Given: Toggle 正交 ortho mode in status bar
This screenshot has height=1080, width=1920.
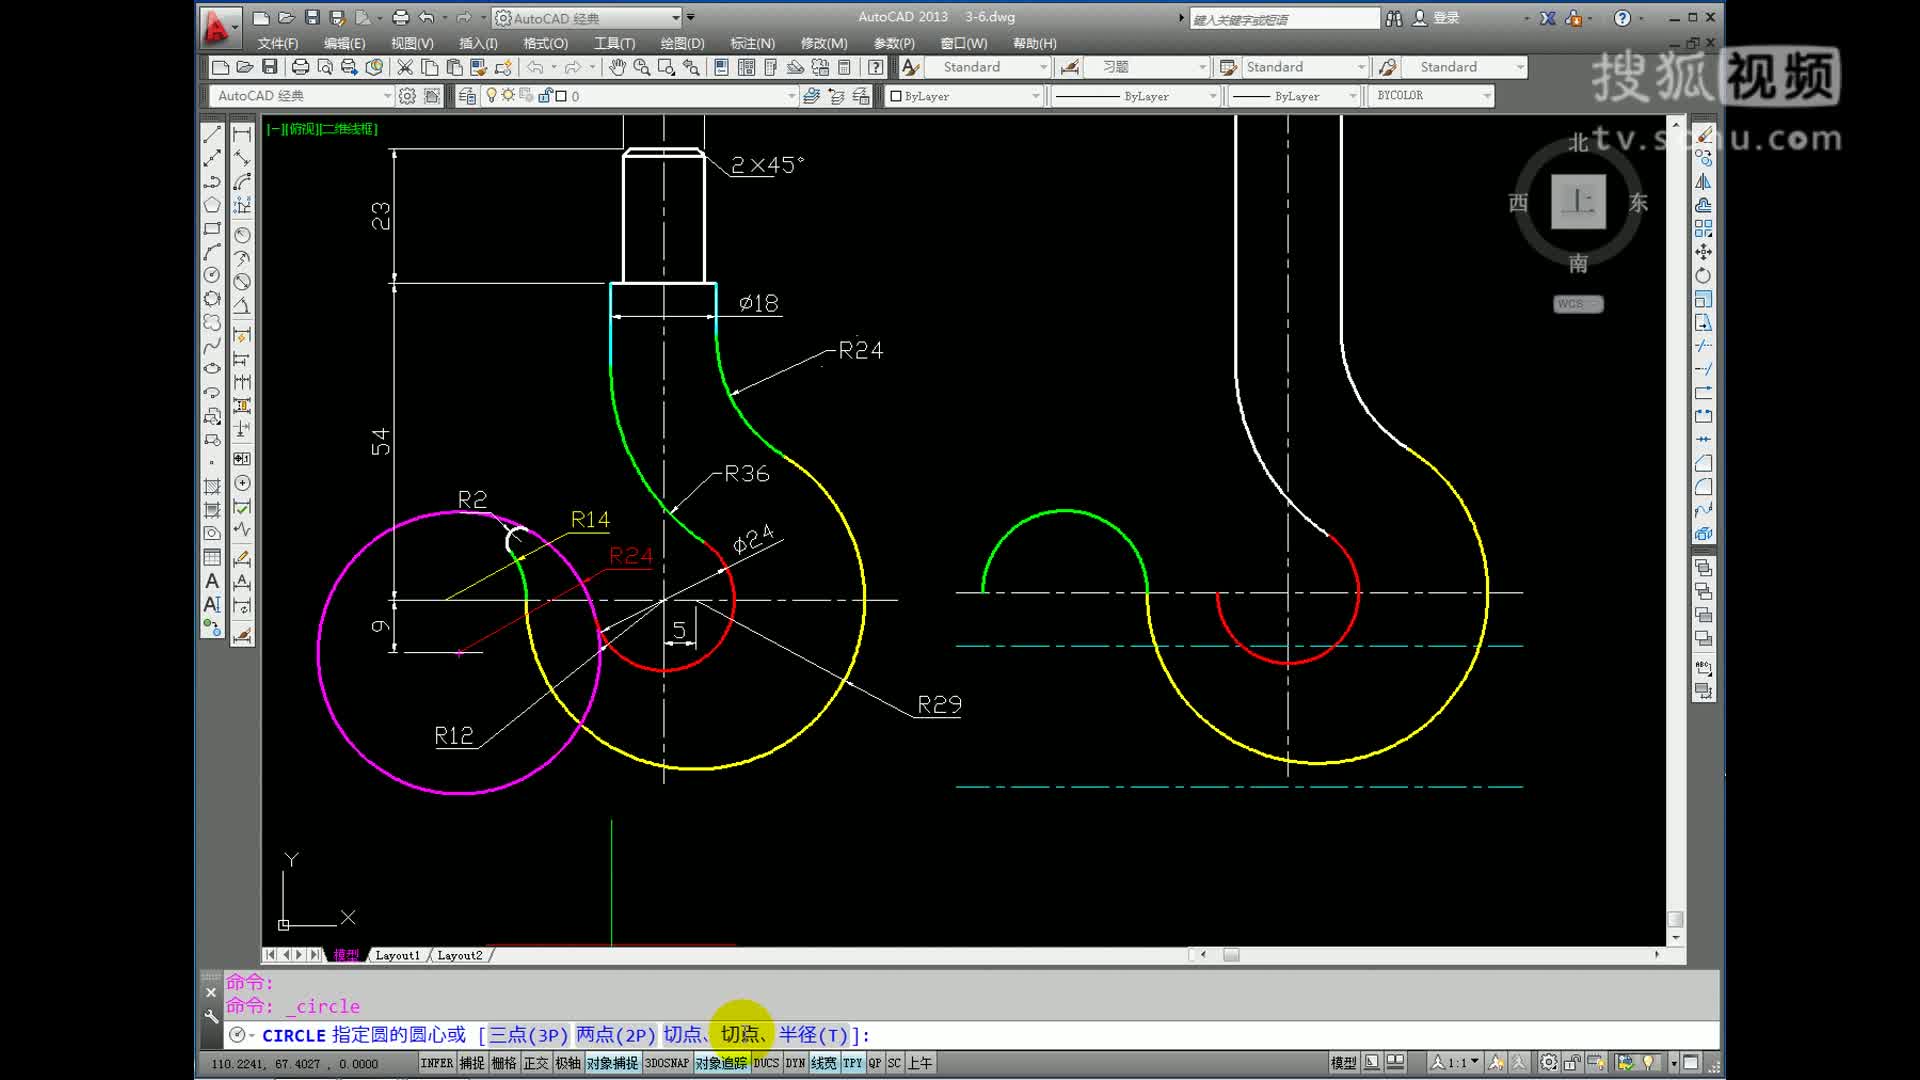Looking at the screenshot, I should pyautogui.click(x=536, y=1063).
